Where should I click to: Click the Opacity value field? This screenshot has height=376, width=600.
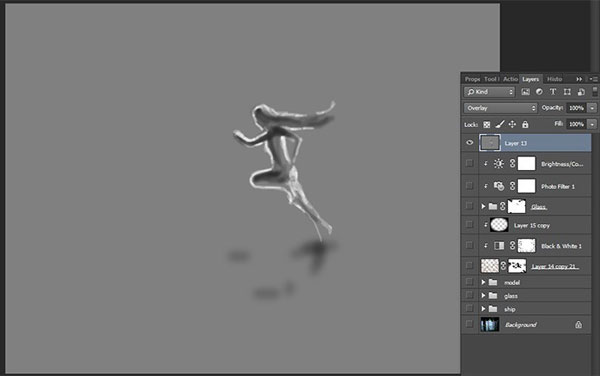coord(577,108)
